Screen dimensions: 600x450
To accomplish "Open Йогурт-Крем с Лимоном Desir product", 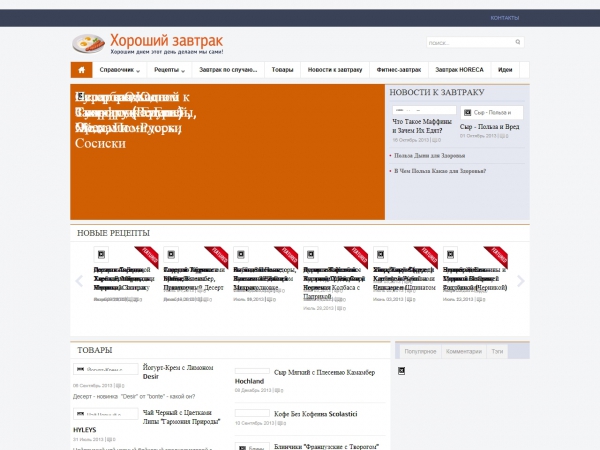I will point(178,372).
